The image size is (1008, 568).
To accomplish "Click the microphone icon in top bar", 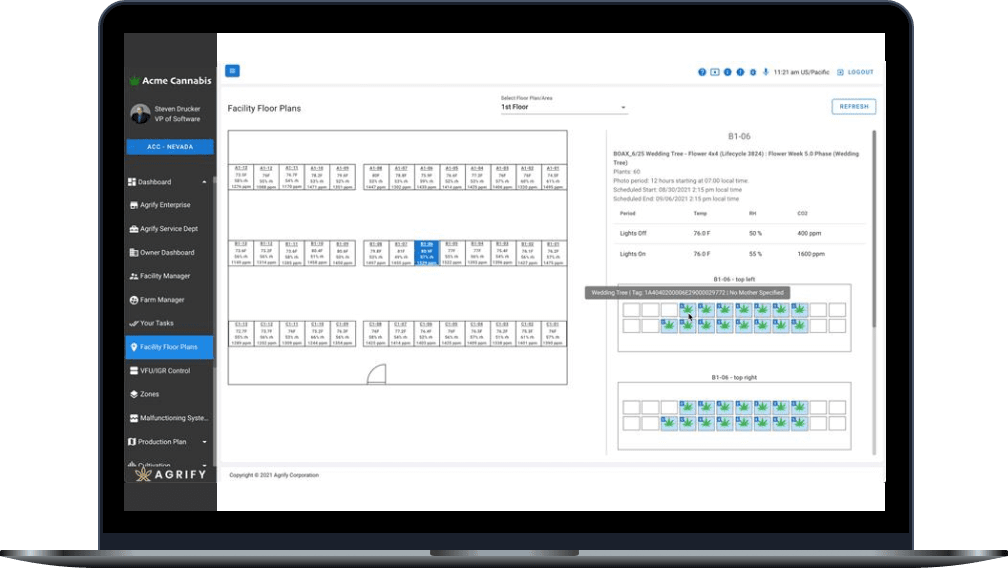I will 766,72.
